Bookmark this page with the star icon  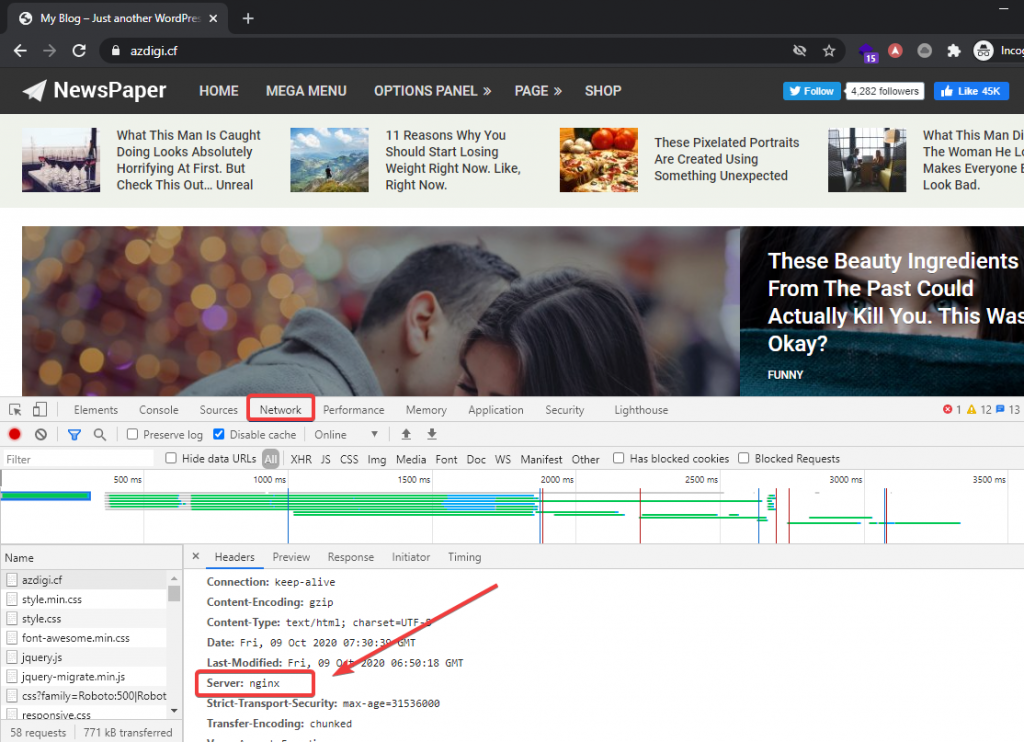tap(829, 51)
